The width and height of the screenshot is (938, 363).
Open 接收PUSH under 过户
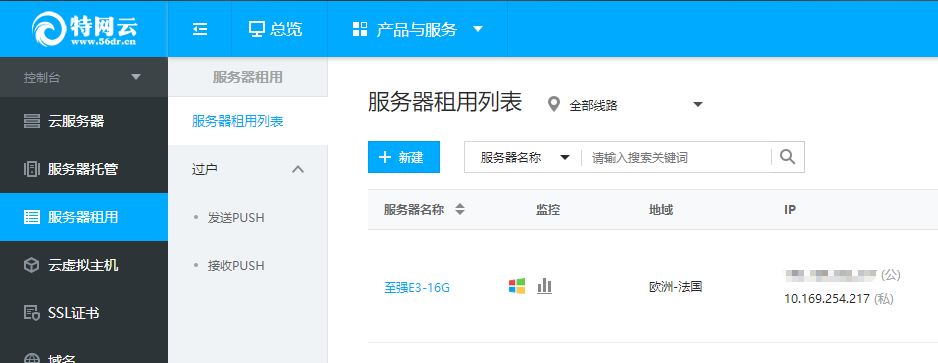(236, 266)
